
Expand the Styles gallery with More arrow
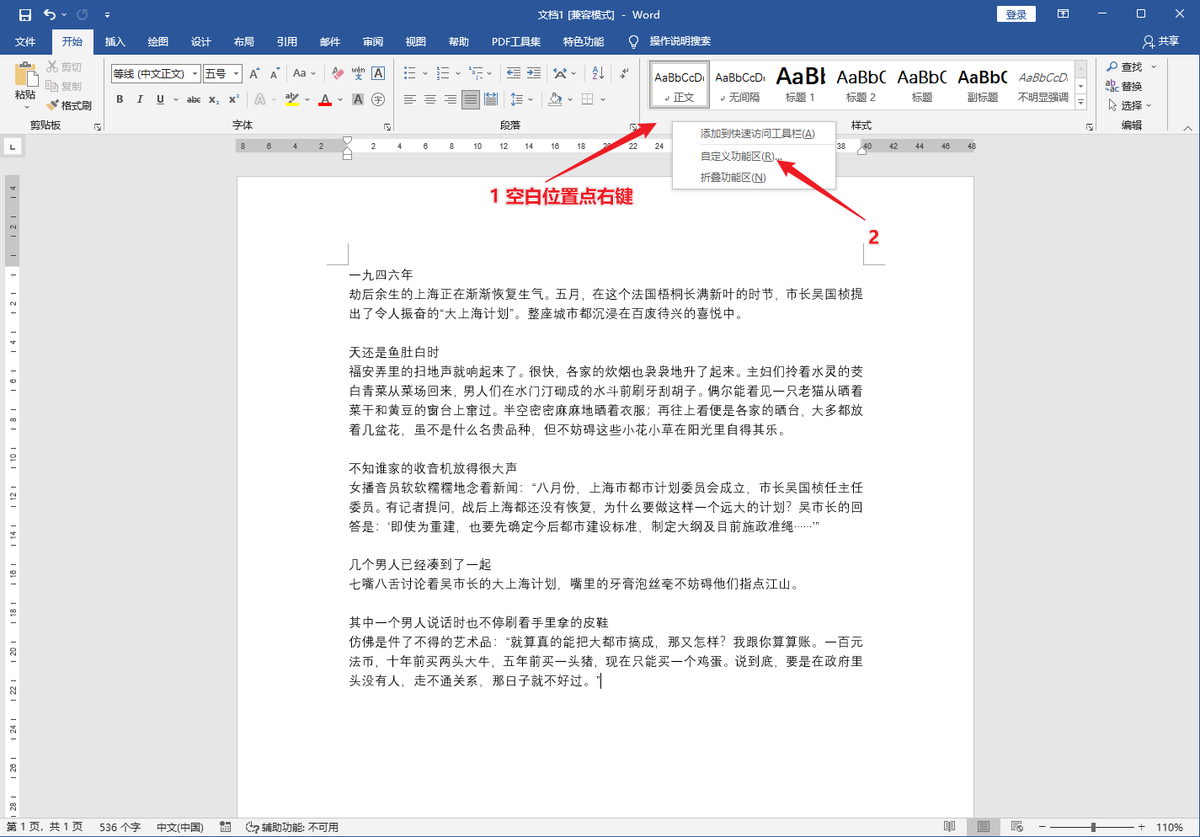[x=1081, y=102]
